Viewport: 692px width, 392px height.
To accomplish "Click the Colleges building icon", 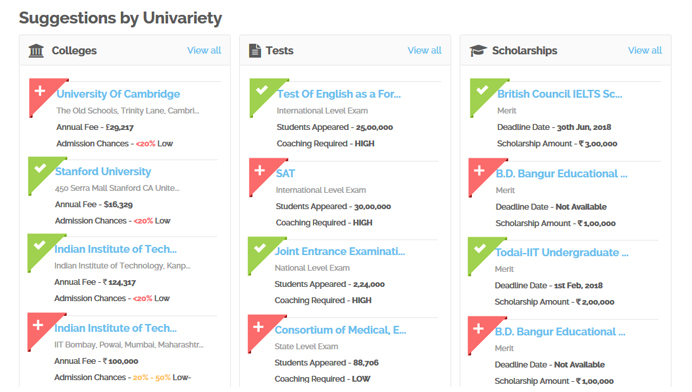I will pos(36,51).
